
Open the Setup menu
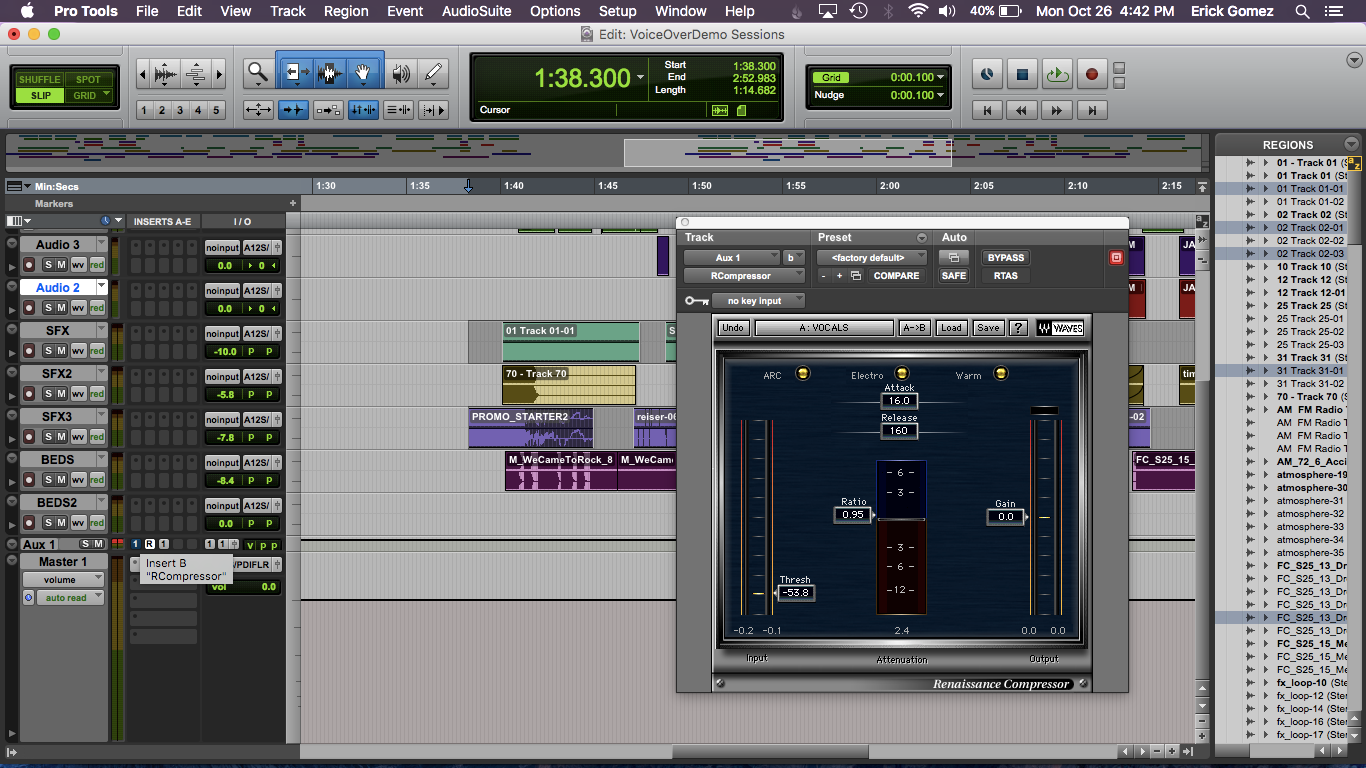pyautogui.click(x=618, y=11)
